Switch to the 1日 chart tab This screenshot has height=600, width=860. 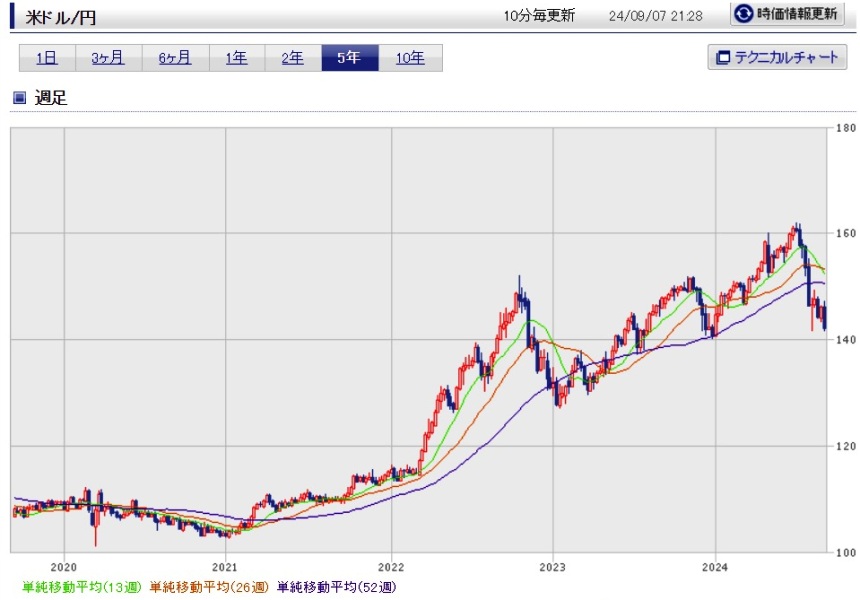click(47, 58)
